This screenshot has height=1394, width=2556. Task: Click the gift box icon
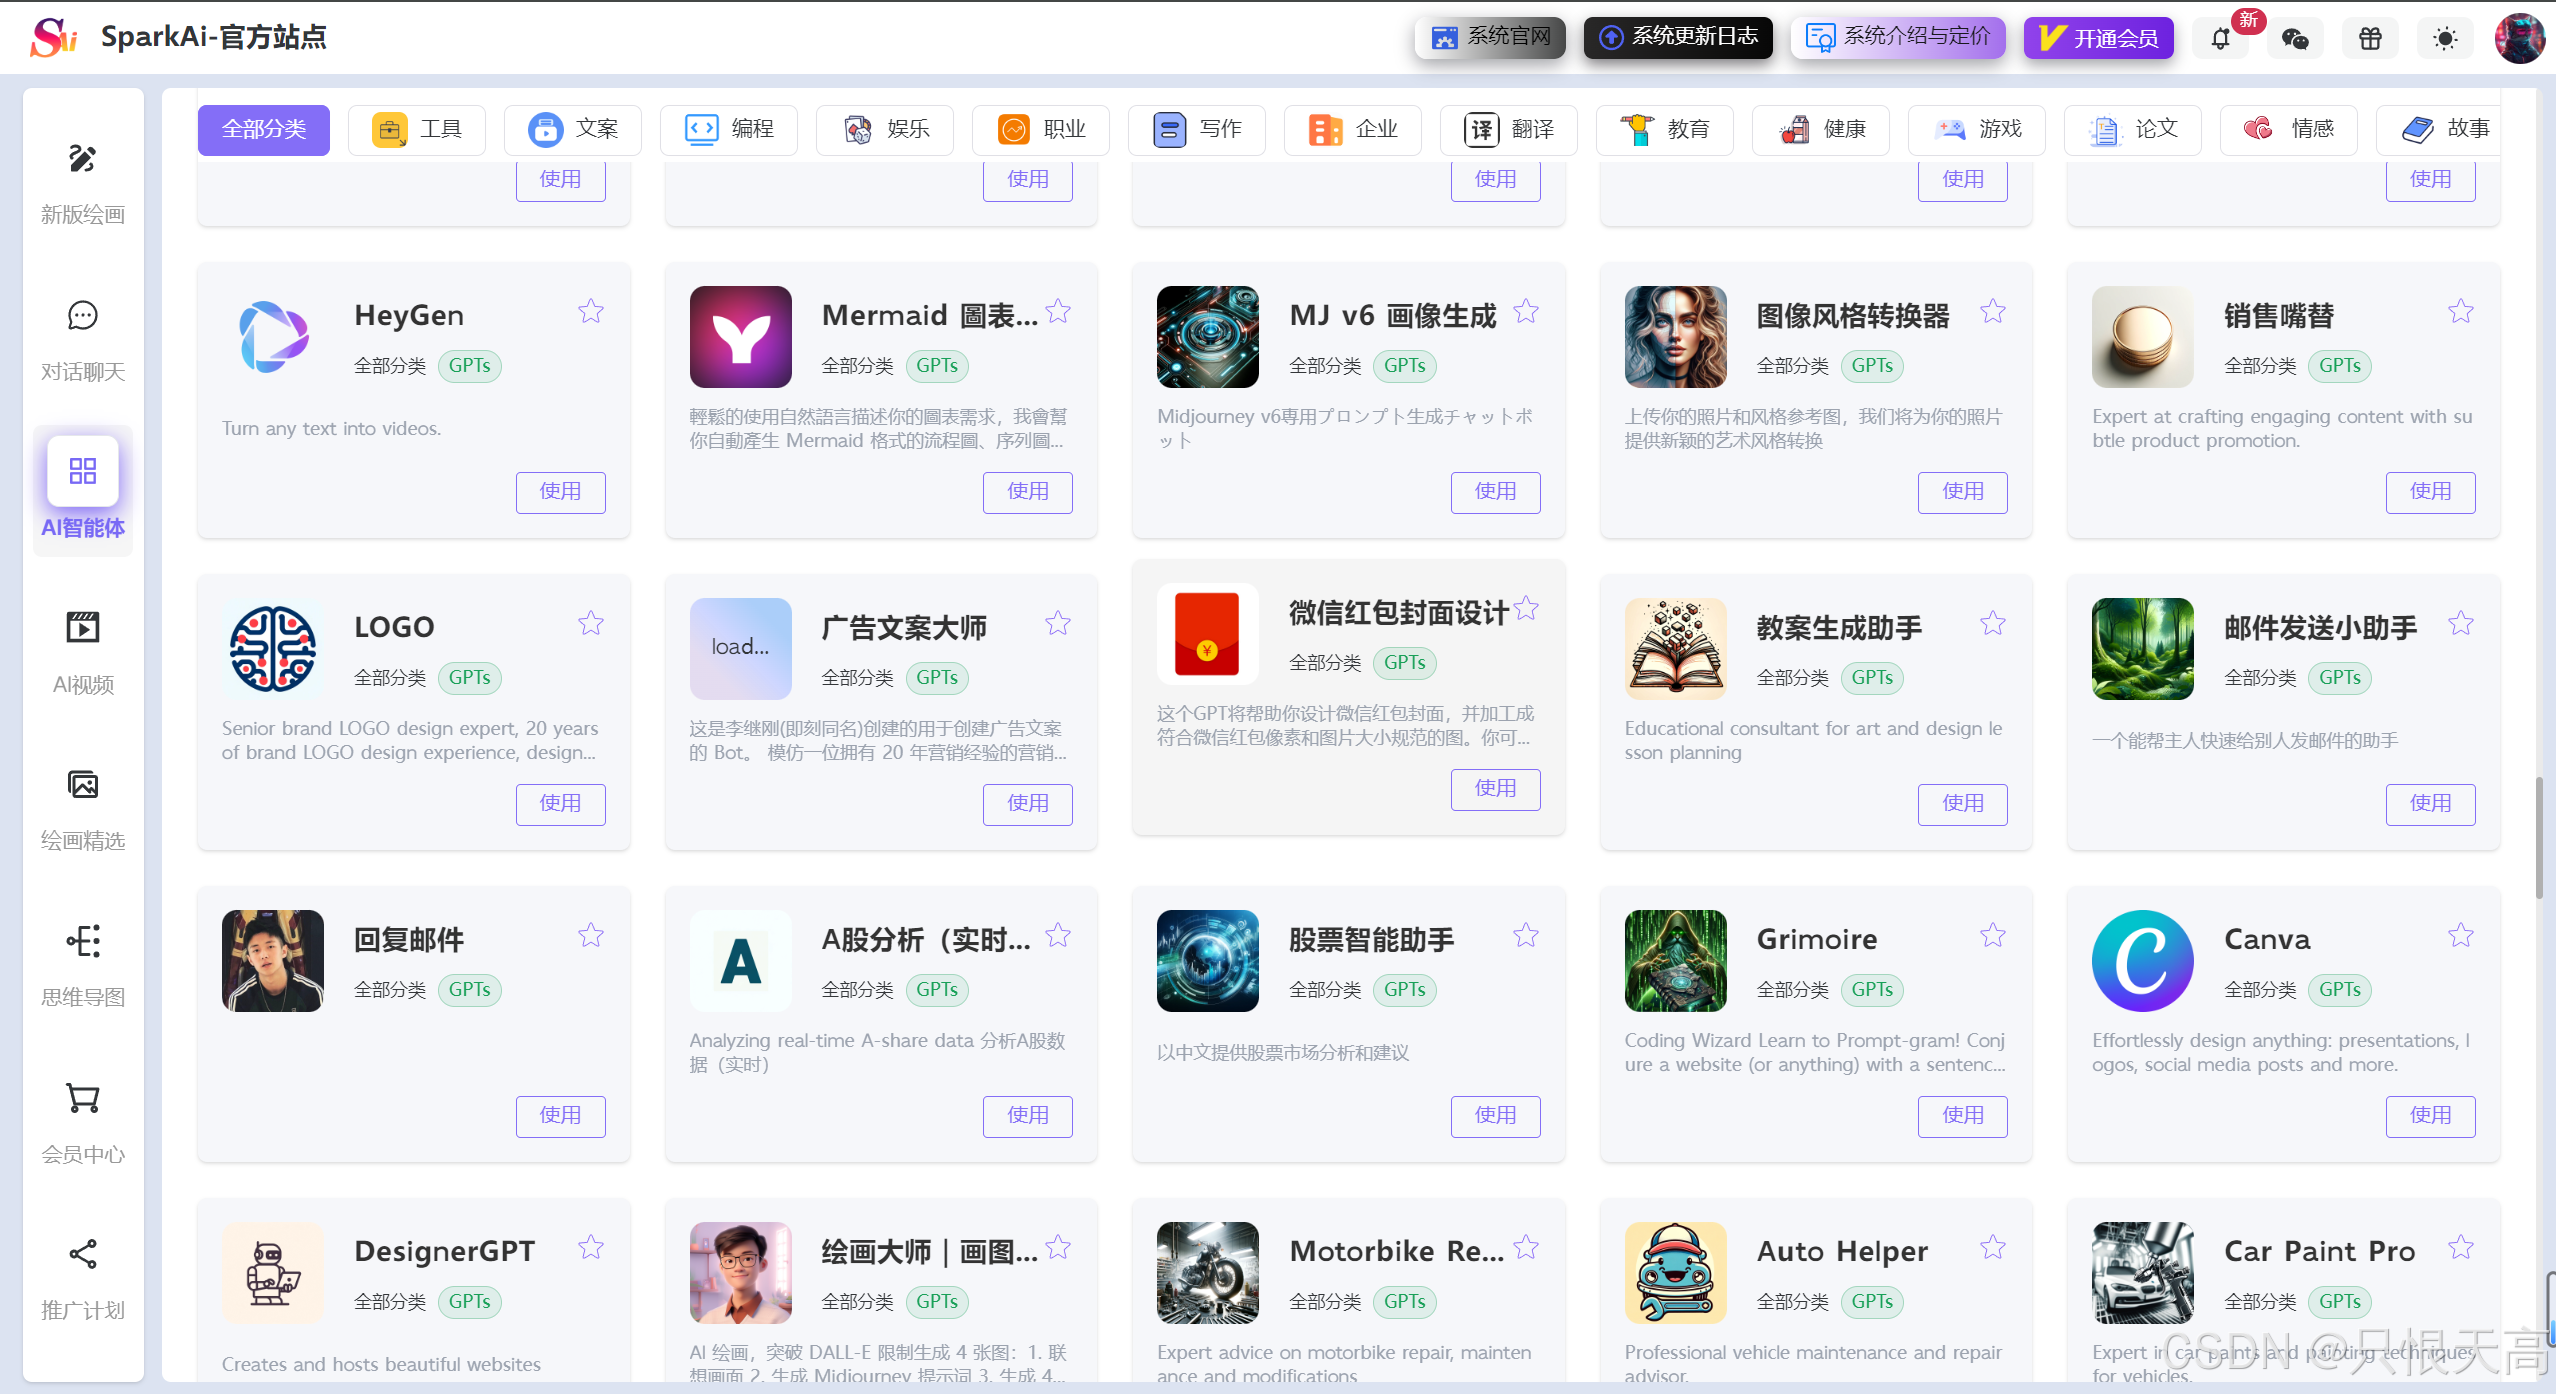[2370, 38]
